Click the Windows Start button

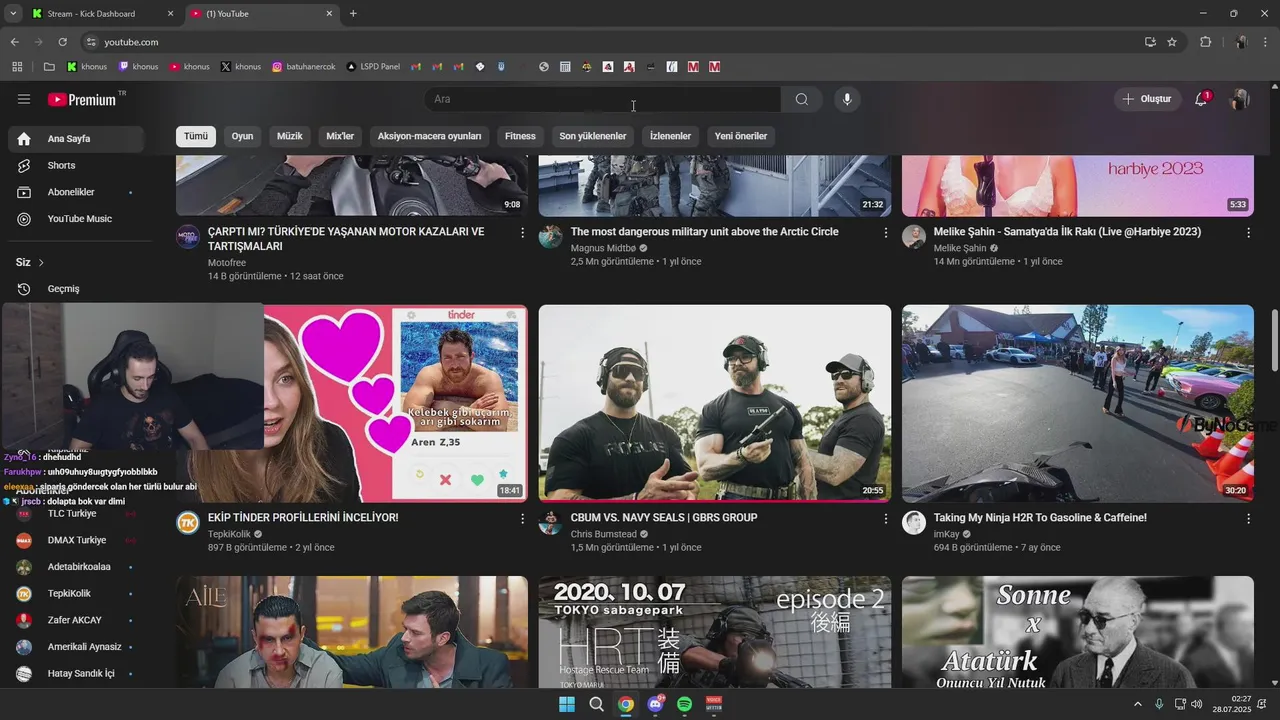pos(567,704)
